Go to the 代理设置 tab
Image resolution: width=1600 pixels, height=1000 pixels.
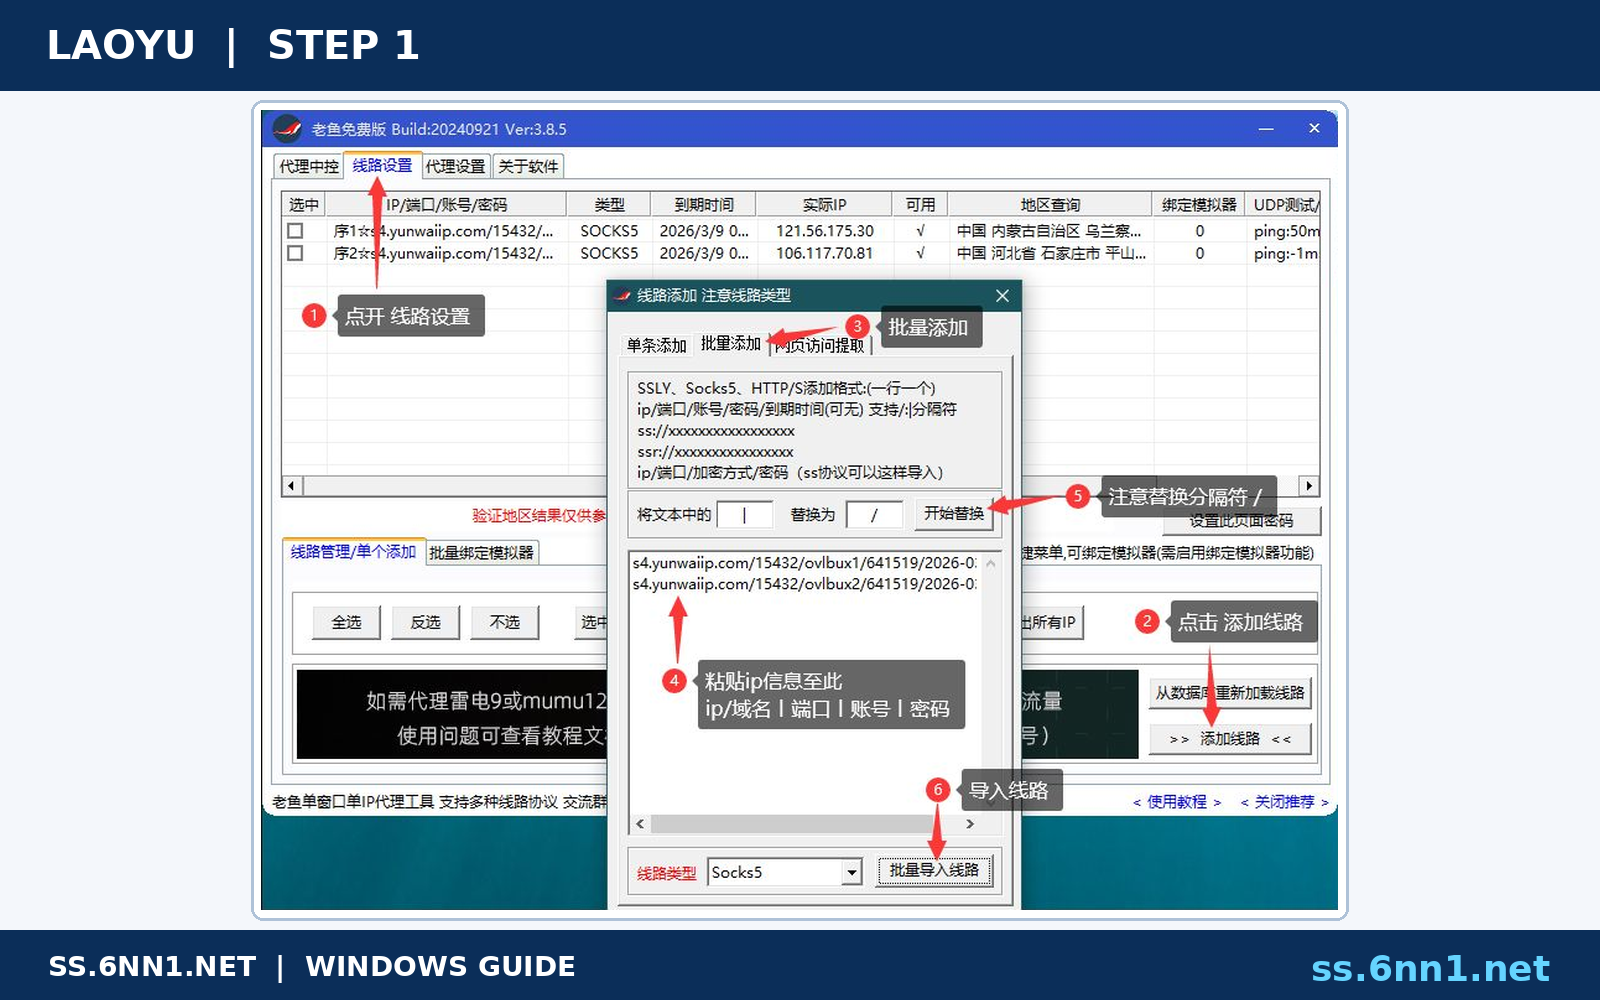455,166
